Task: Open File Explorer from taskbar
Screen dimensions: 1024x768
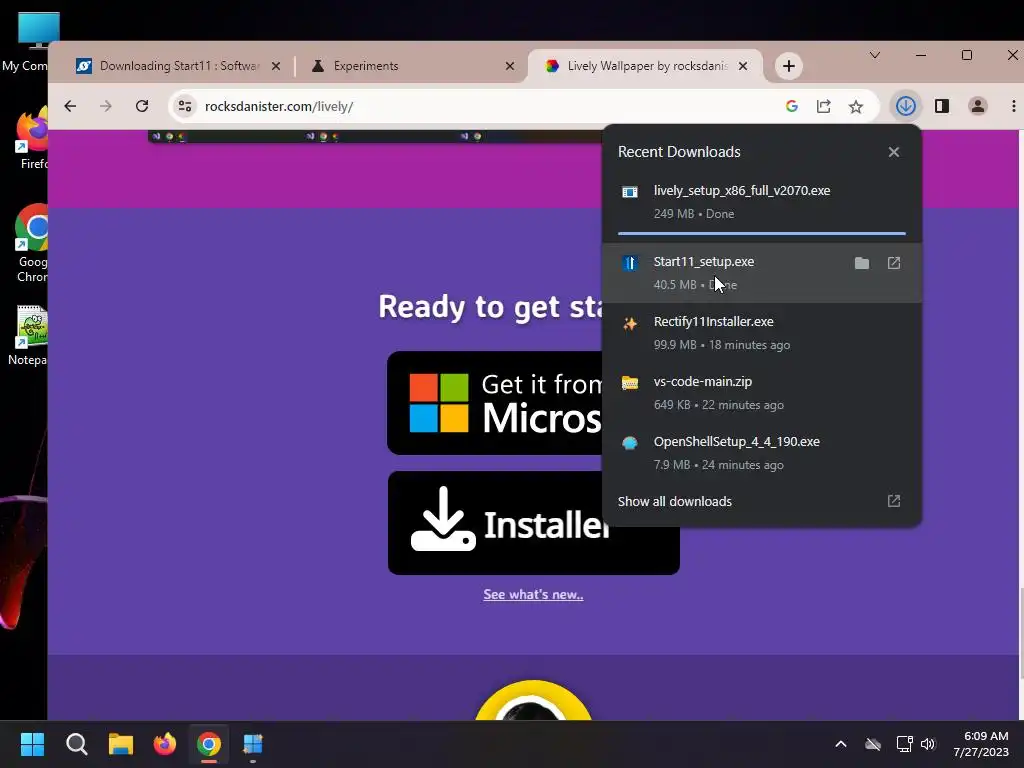Action: (x=121, y=744)
